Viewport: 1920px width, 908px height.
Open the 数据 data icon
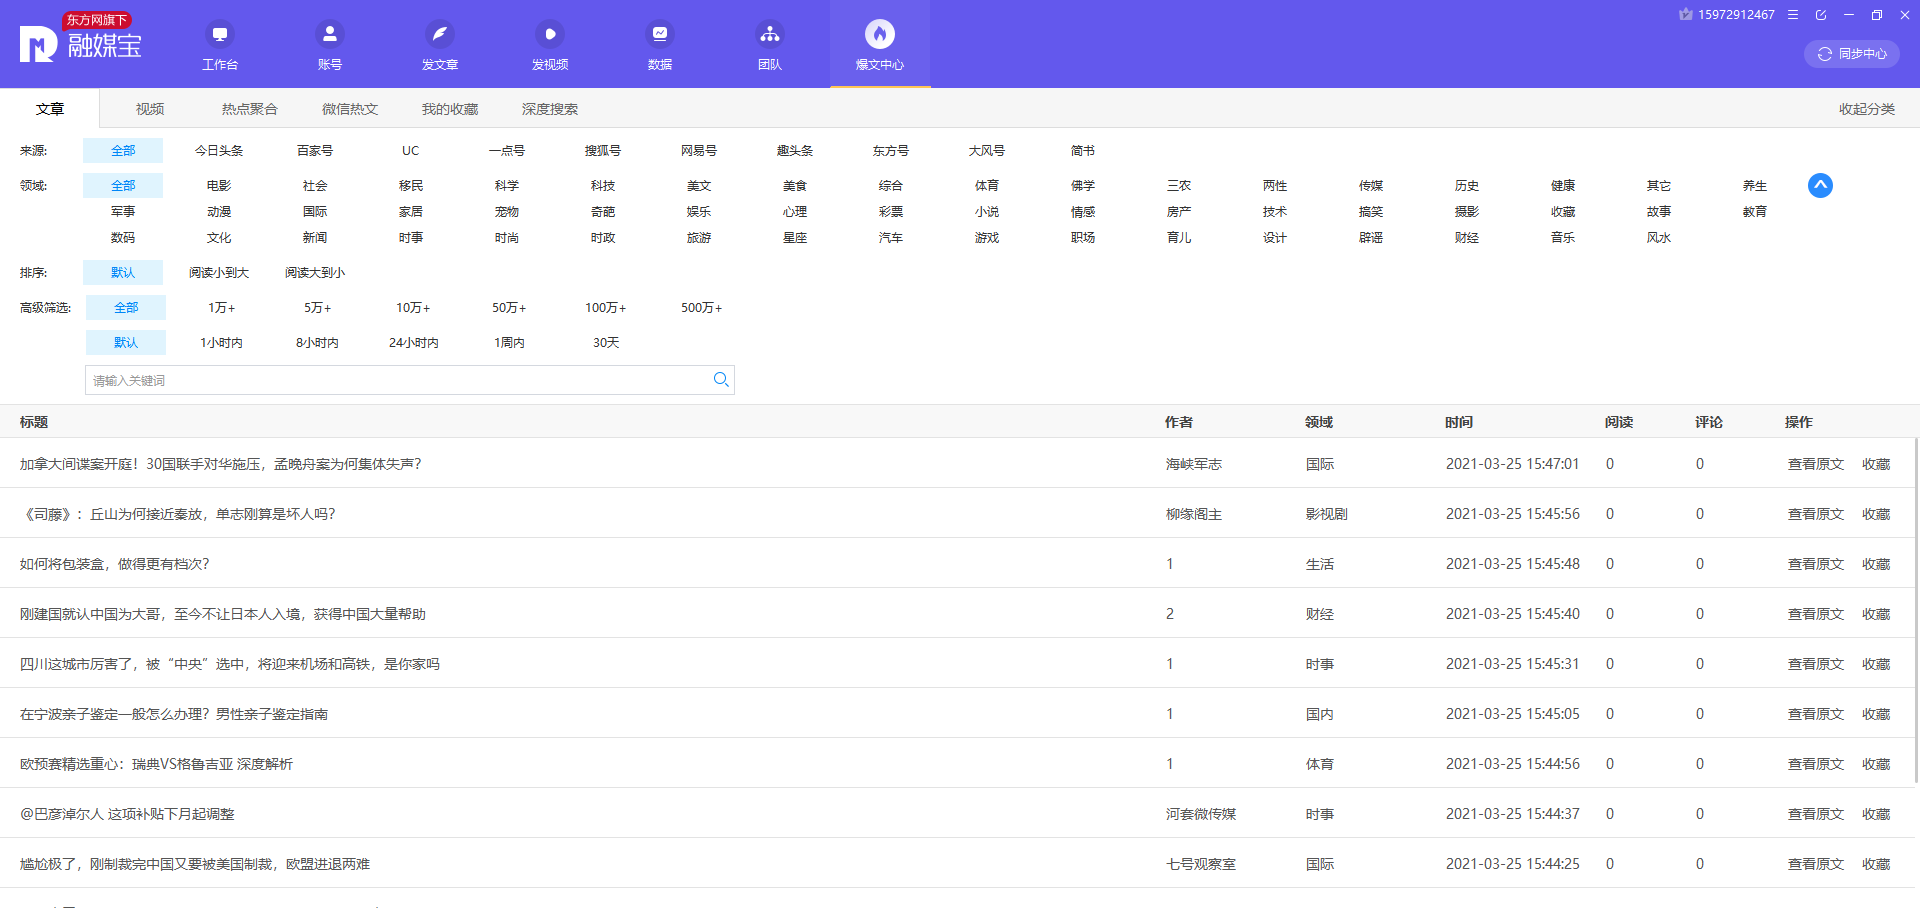tap(660, 35)
